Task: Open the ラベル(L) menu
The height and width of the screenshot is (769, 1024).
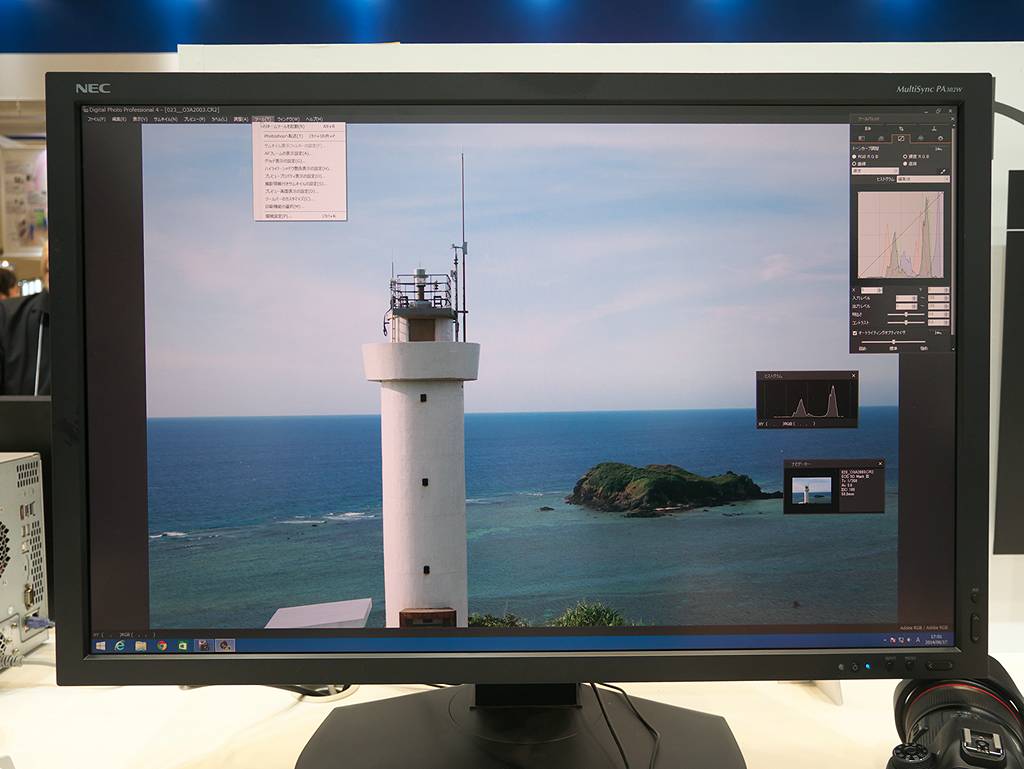Action: point(219,119)
